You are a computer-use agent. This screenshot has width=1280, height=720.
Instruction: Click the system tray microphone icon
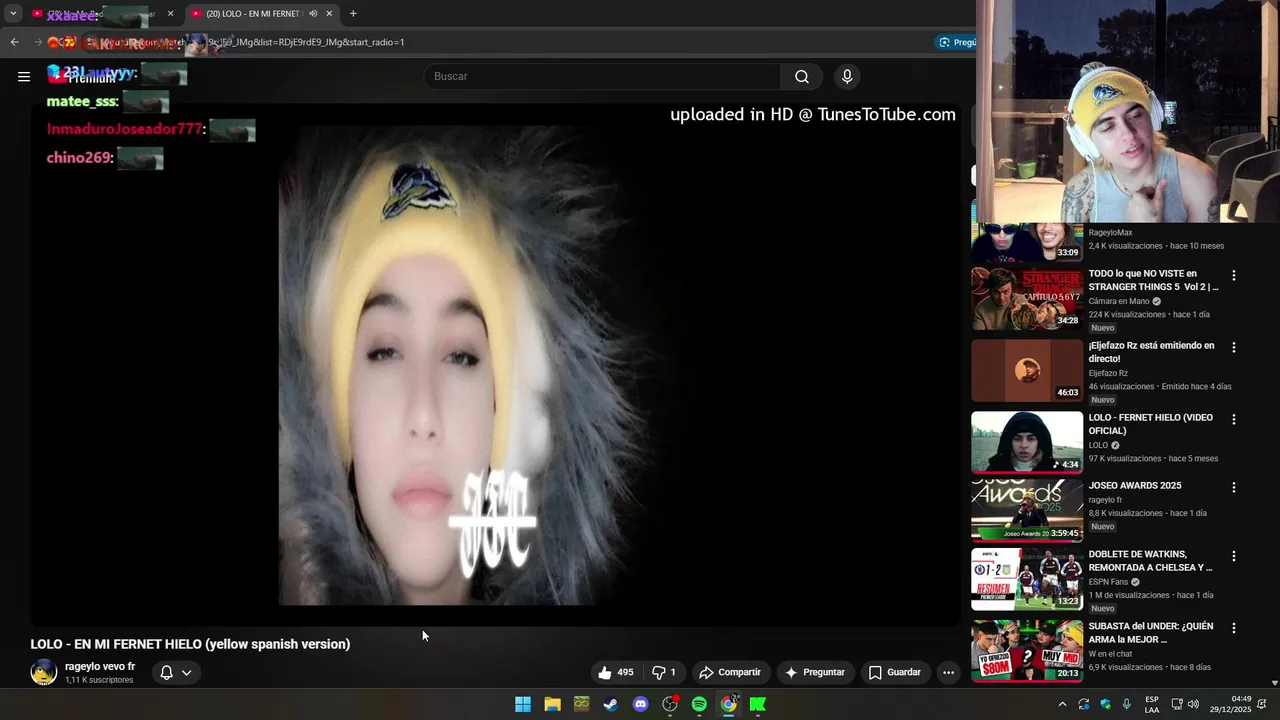click(x=1127, y=704)
